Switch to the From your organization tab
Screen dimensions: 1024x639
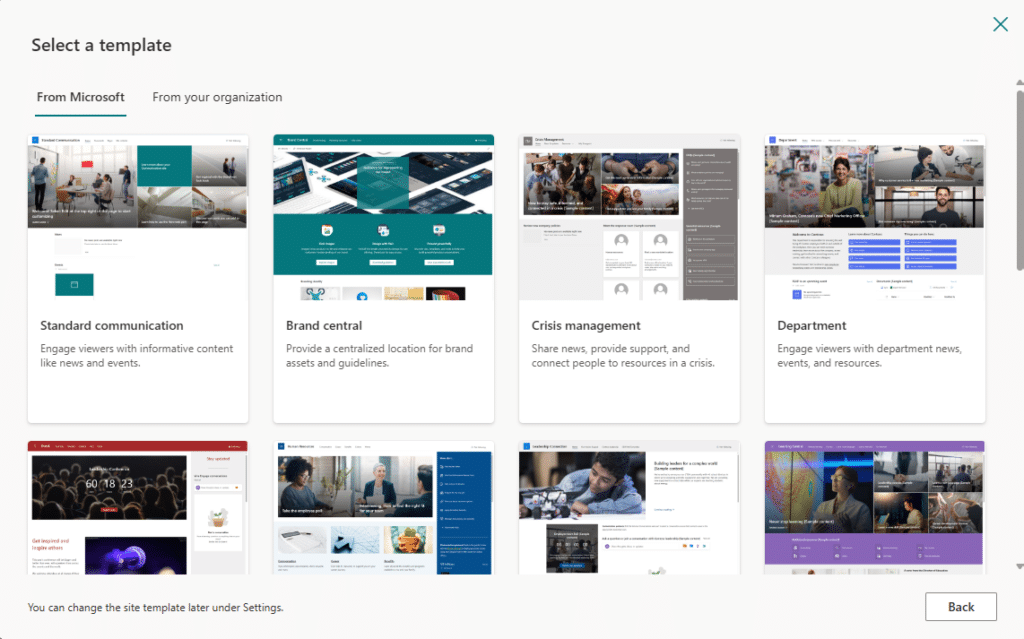click(x=217, y=97)
